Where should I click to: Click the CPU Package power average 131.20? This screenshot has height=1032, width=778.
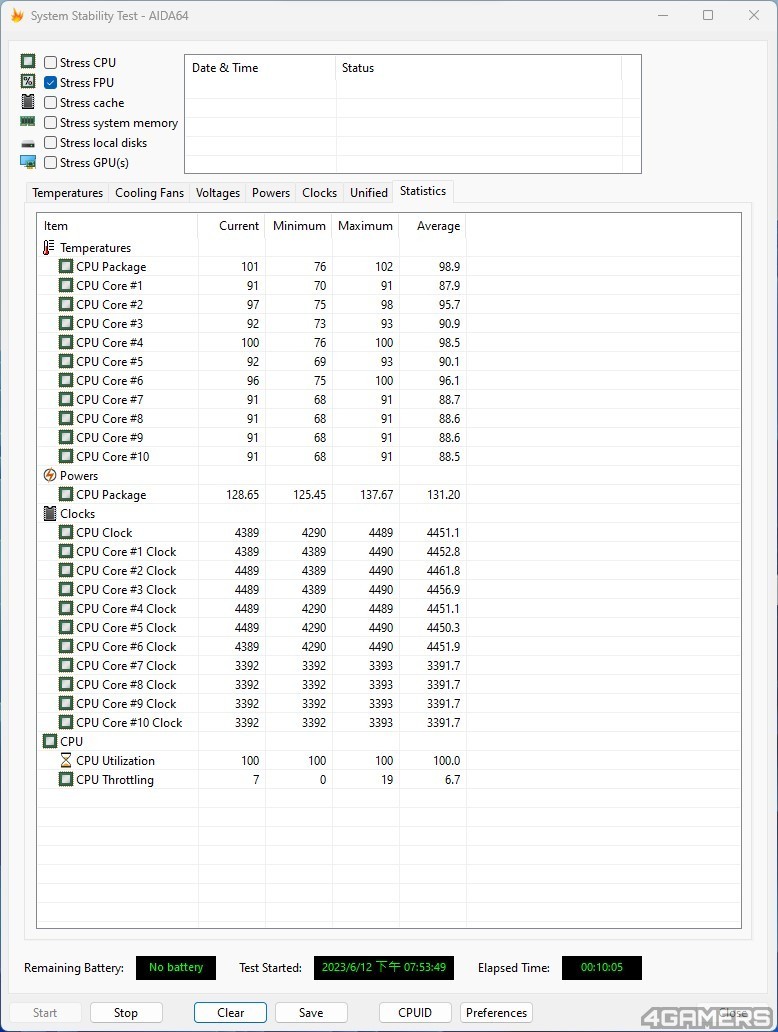click(444, 494)
